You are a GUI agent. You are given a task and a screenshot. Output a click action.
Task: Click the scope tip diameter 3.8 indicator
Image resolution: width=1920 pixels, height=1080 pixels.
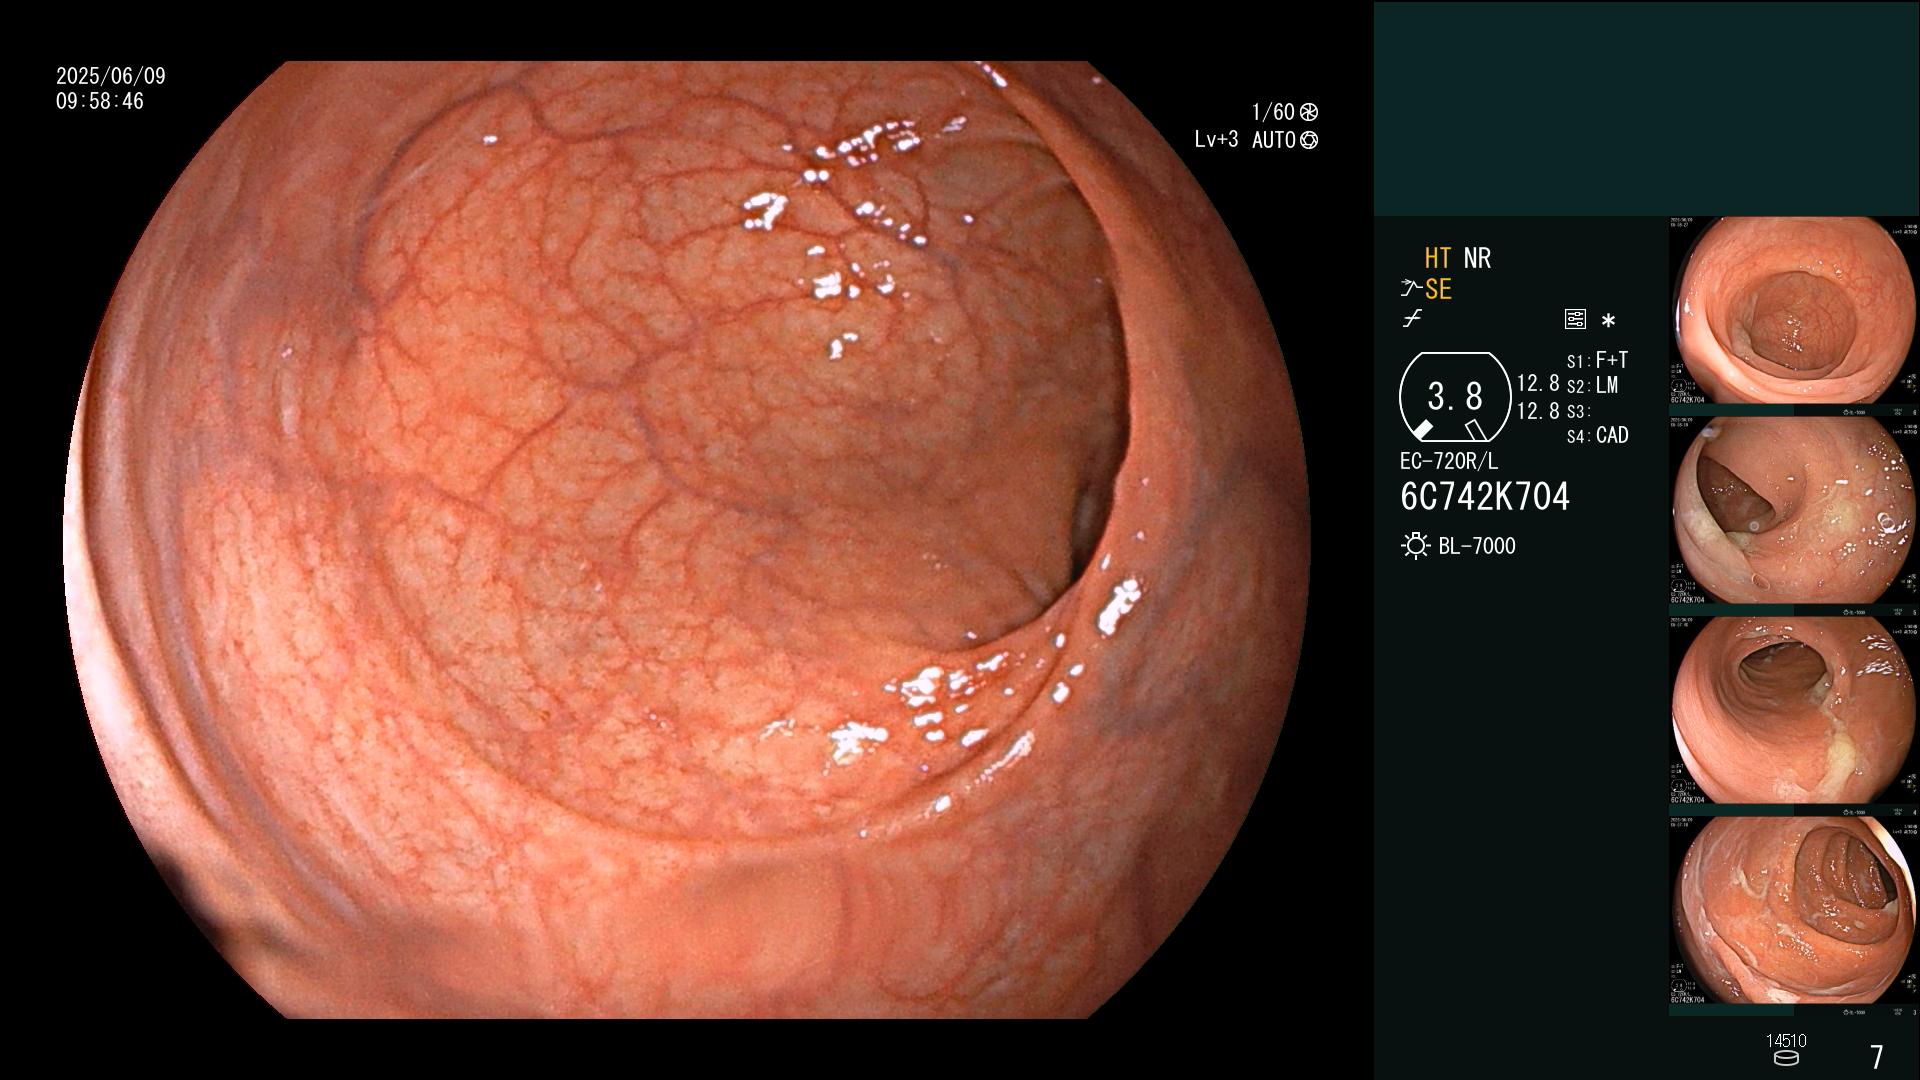[1455, 398]
